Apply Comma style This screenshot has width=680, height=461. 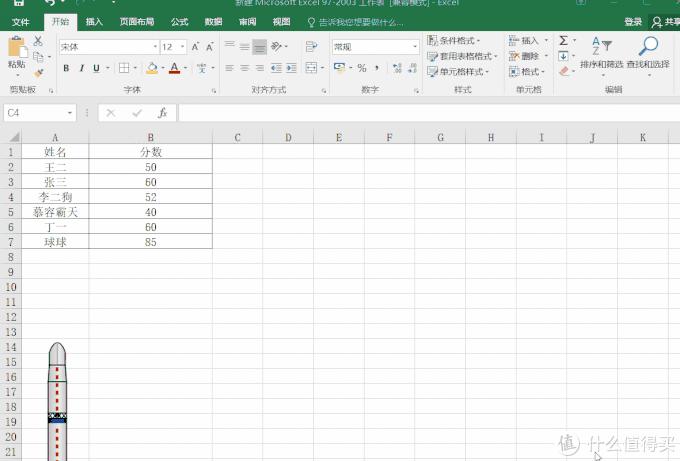point(377,68)
